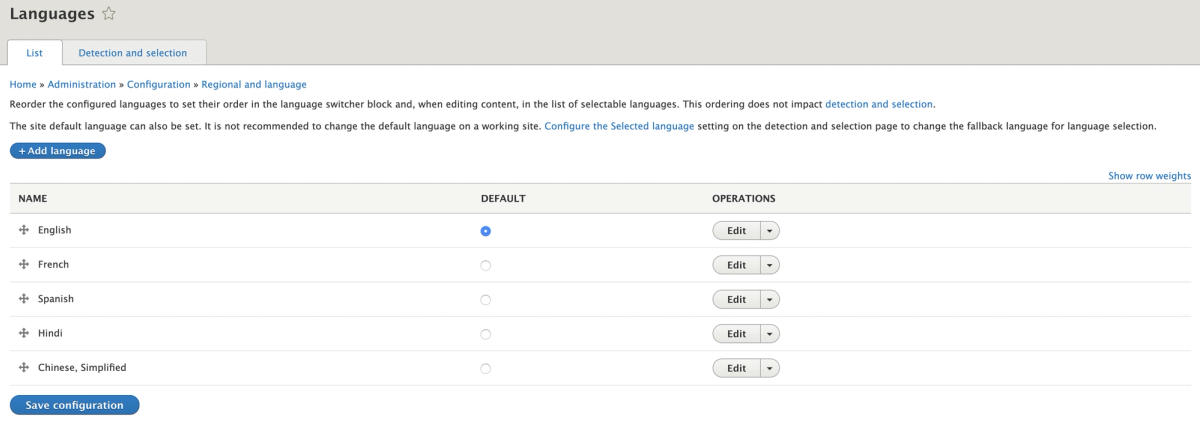Grab the drag handle for Spanish row
The image size is (1200, 428).
(x=24, y=298)
